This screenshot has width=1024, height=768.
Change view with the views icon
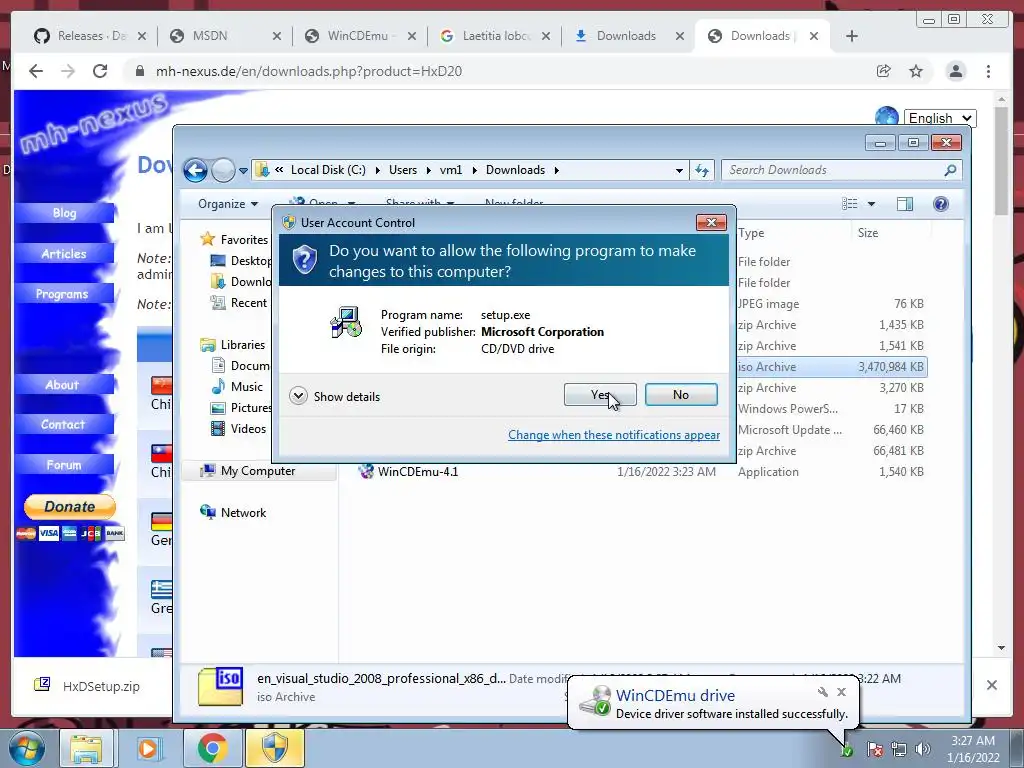850,204
